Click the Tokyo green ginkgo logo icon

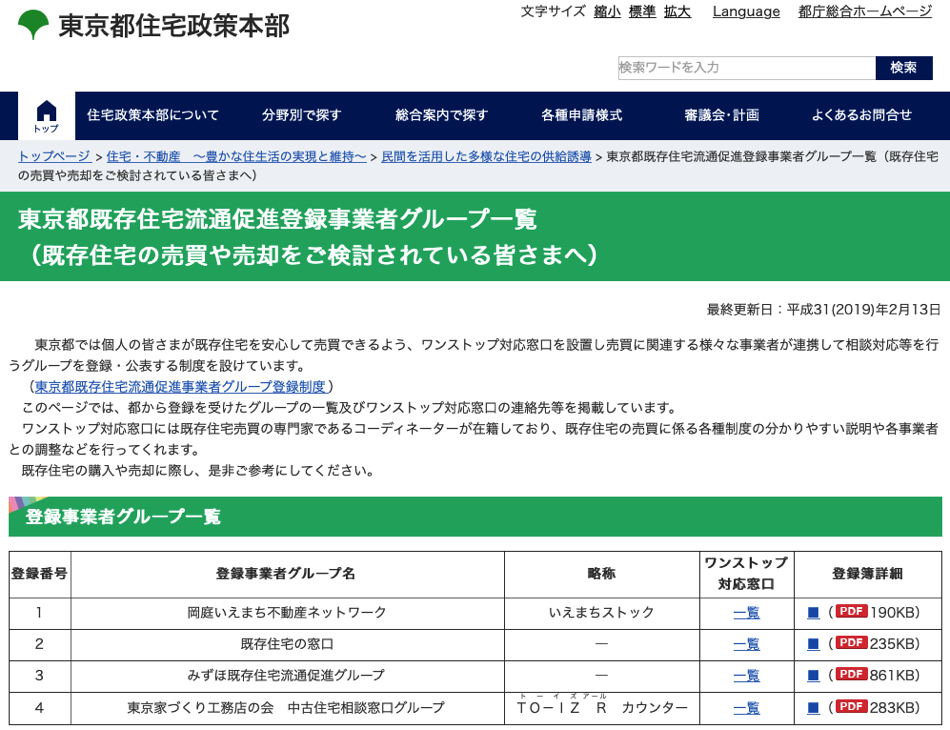33,24
